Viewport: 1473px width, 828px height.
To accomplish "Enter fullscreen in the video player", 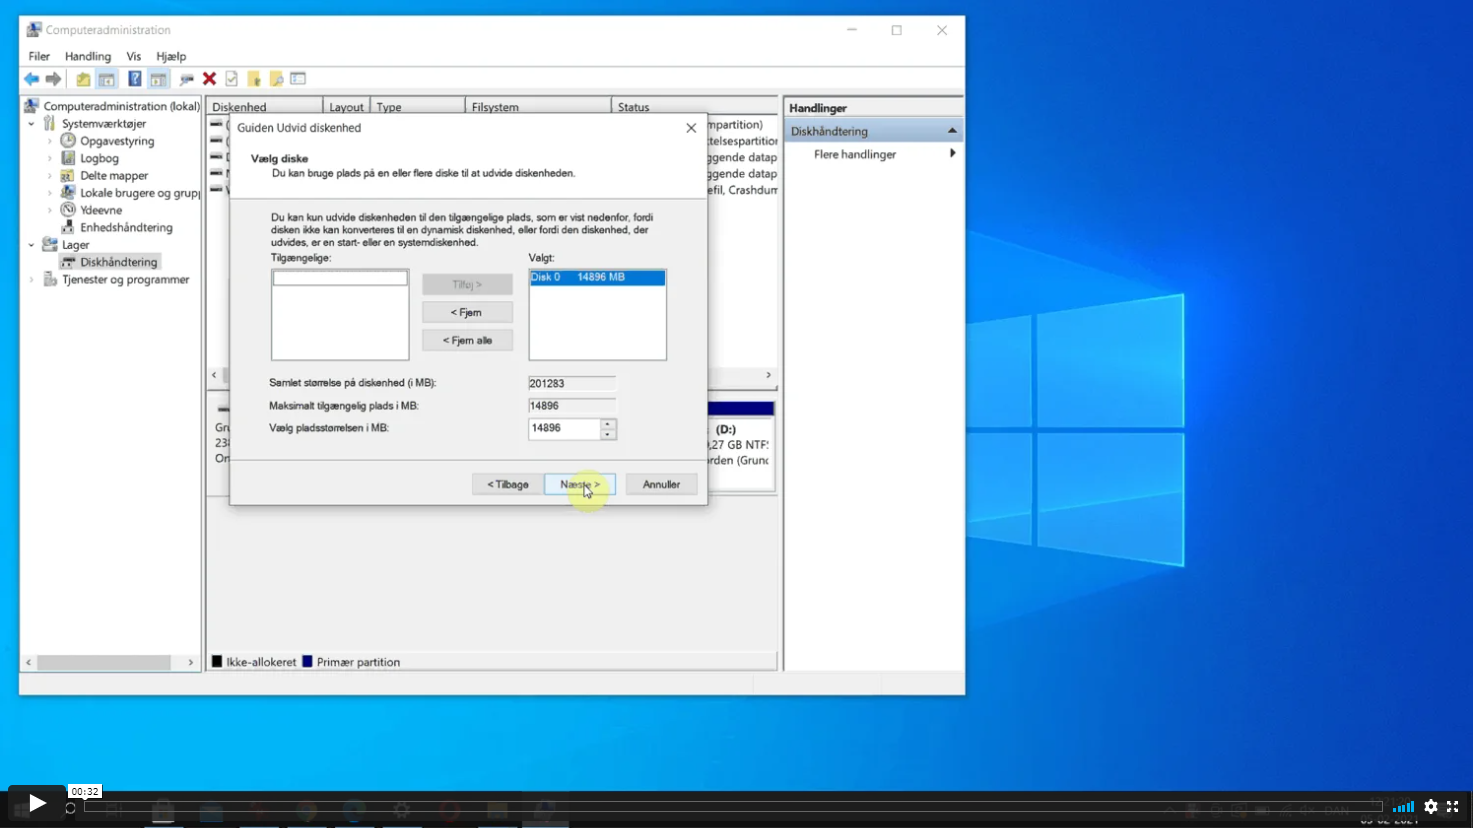I will coord(1453,806).
